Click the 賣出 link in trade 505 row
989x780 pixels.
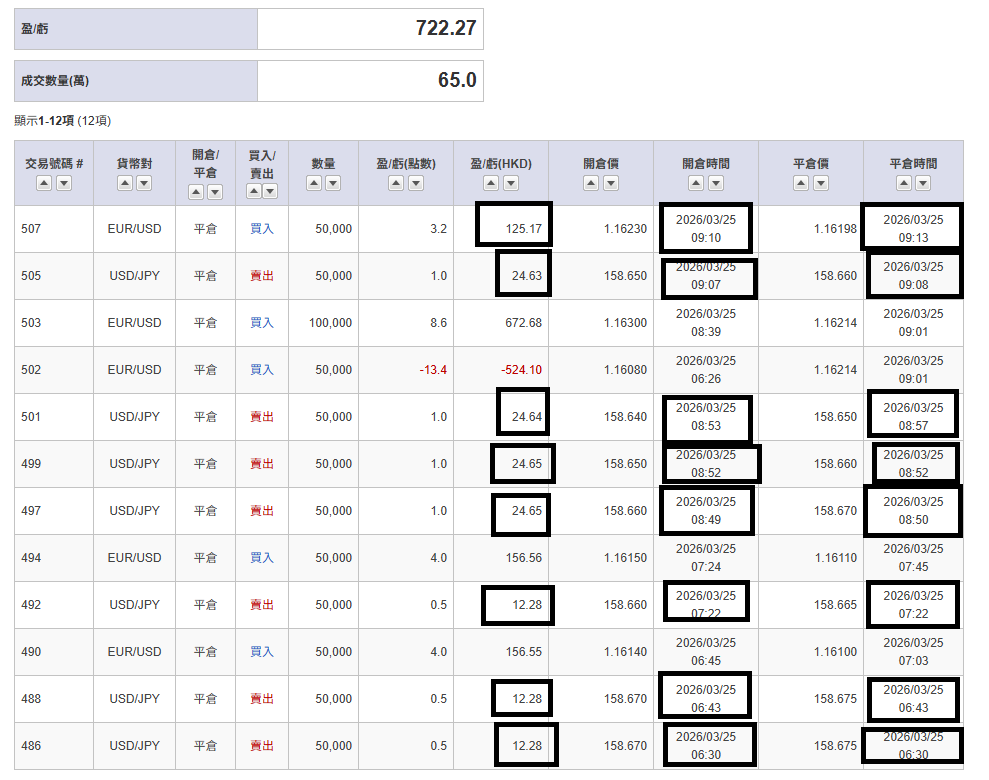[262, 276]
